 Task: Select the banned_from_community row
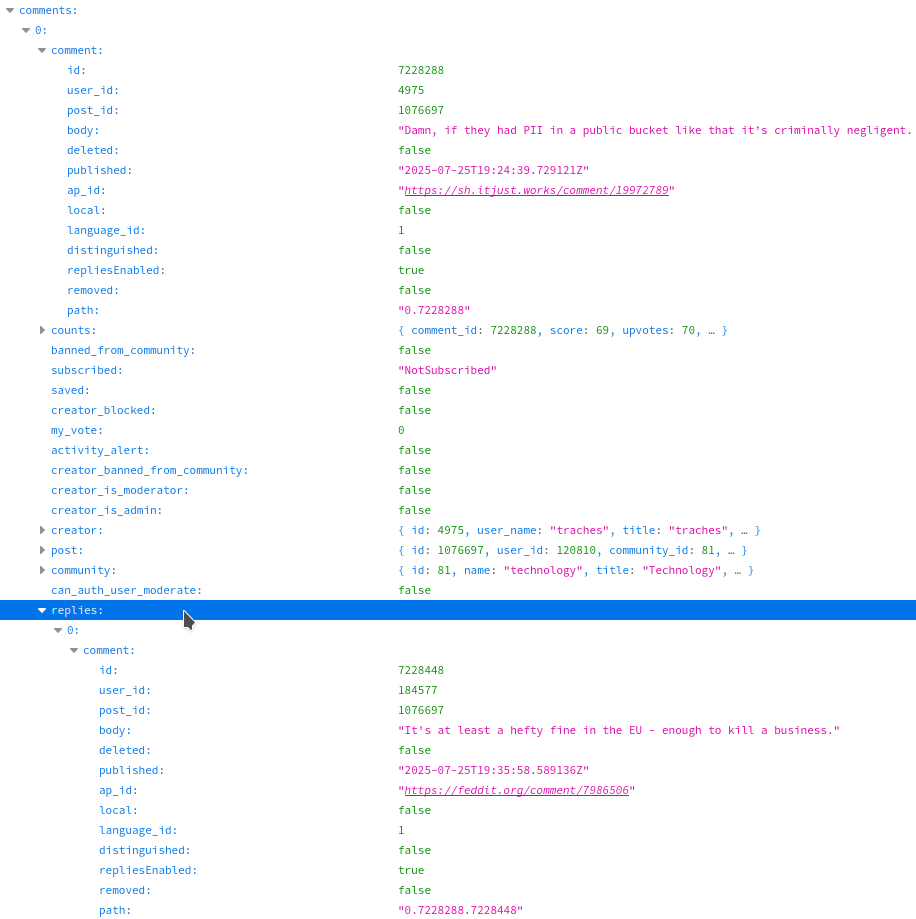(x=123, y=350)
